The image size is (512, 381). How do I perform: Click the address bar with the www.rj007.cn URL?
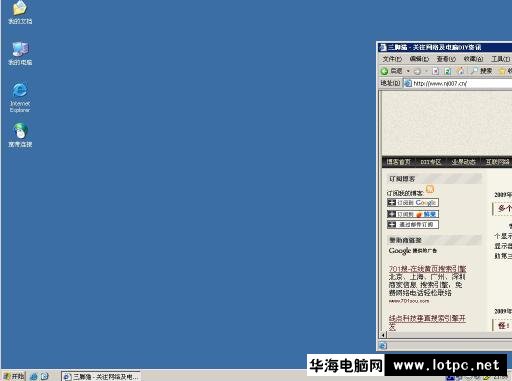pyautogui.click(x=458, y=83)
